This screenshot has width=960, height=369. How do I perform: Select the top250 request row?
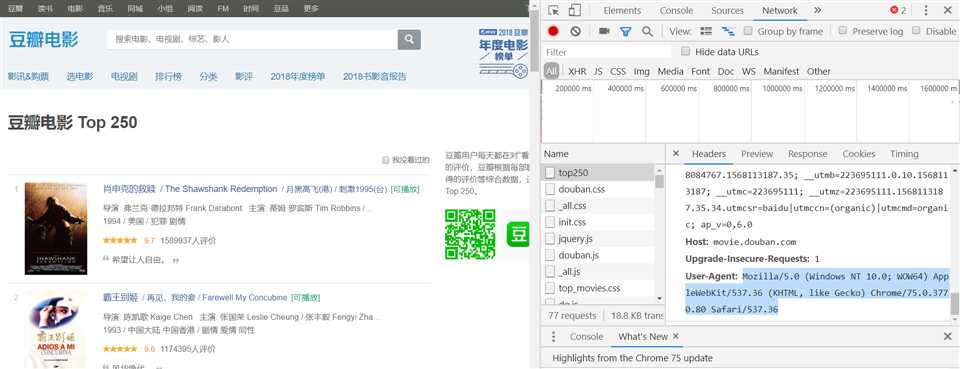(598, 173)
